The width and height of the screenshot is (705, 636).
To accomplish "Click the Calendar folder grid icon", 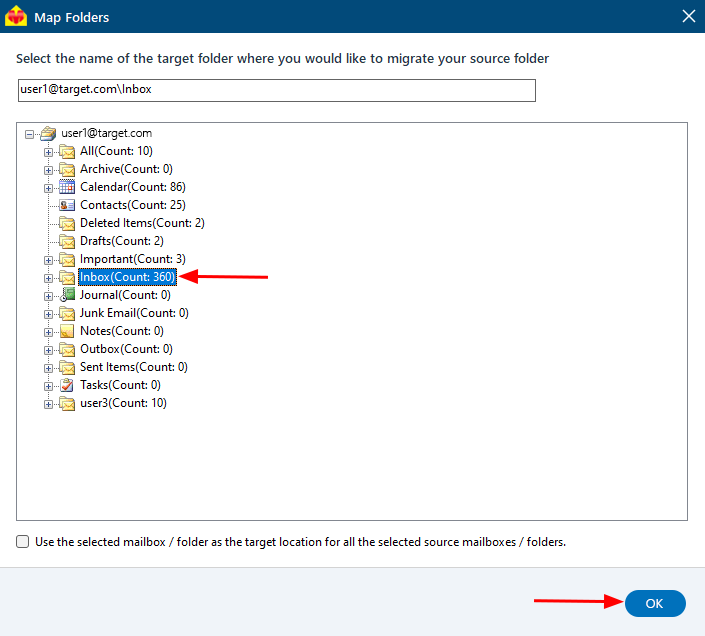I will coord(67,187).
